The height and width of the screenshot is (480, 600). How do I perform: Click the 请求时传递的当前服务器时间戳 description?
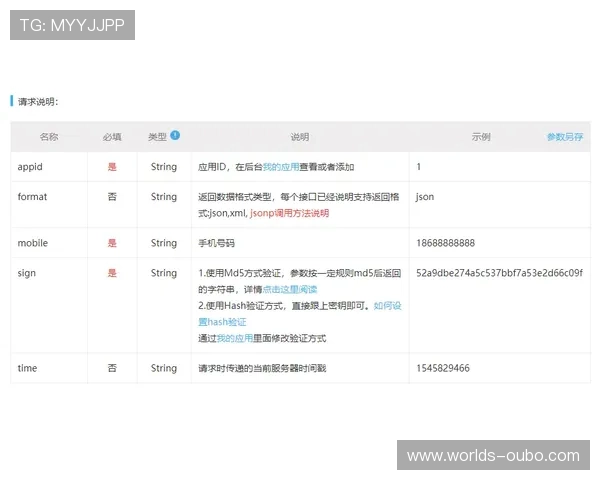[262, 368]
